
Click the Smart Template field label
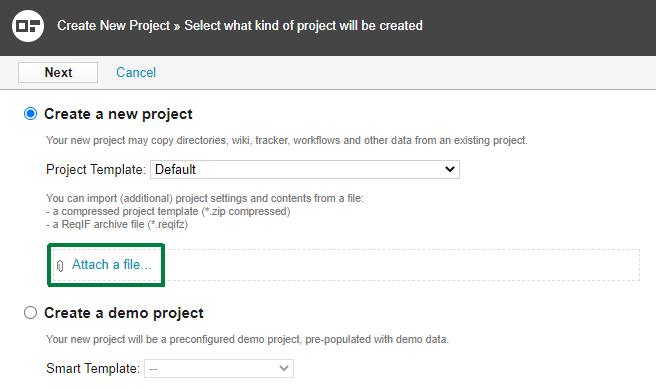pyautogui.click(x=93, y=369)
